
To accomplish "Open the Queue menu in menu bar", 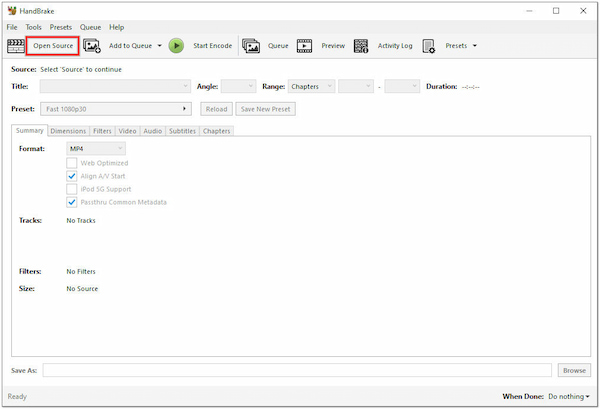I will click(91, 27).
